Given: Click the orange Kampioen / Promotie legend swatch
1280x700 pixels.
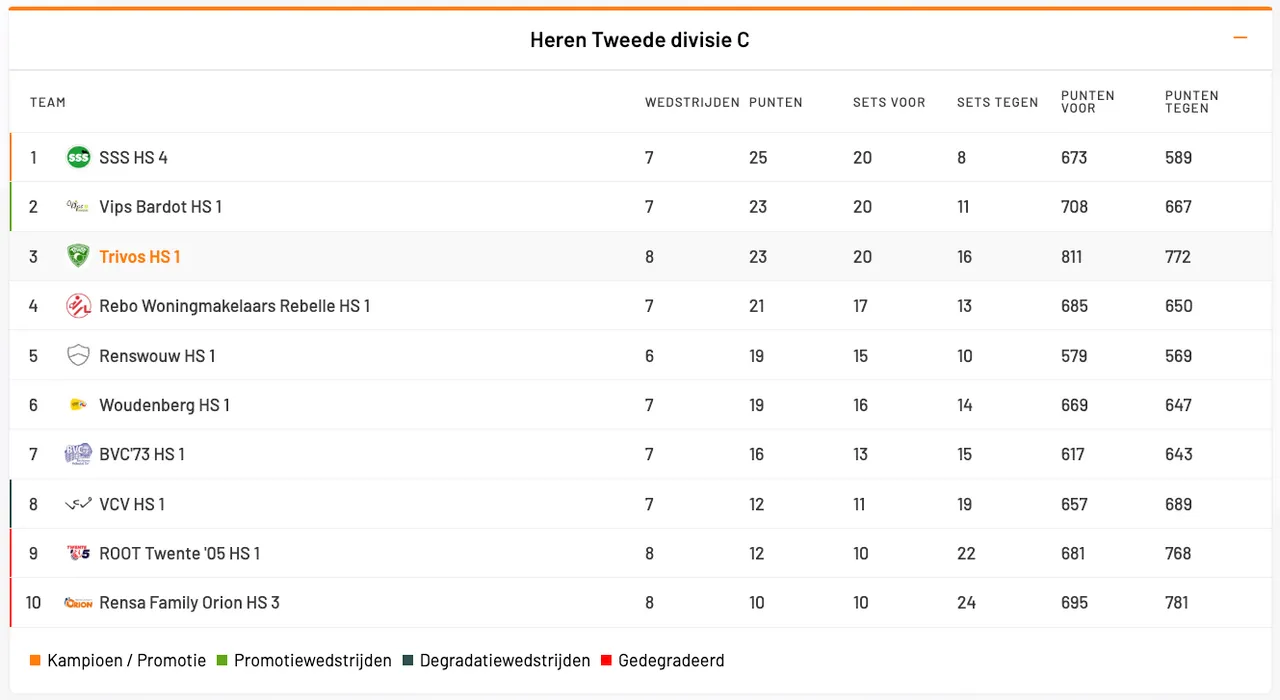Looking at the screenshot, I should click(35, 661).
